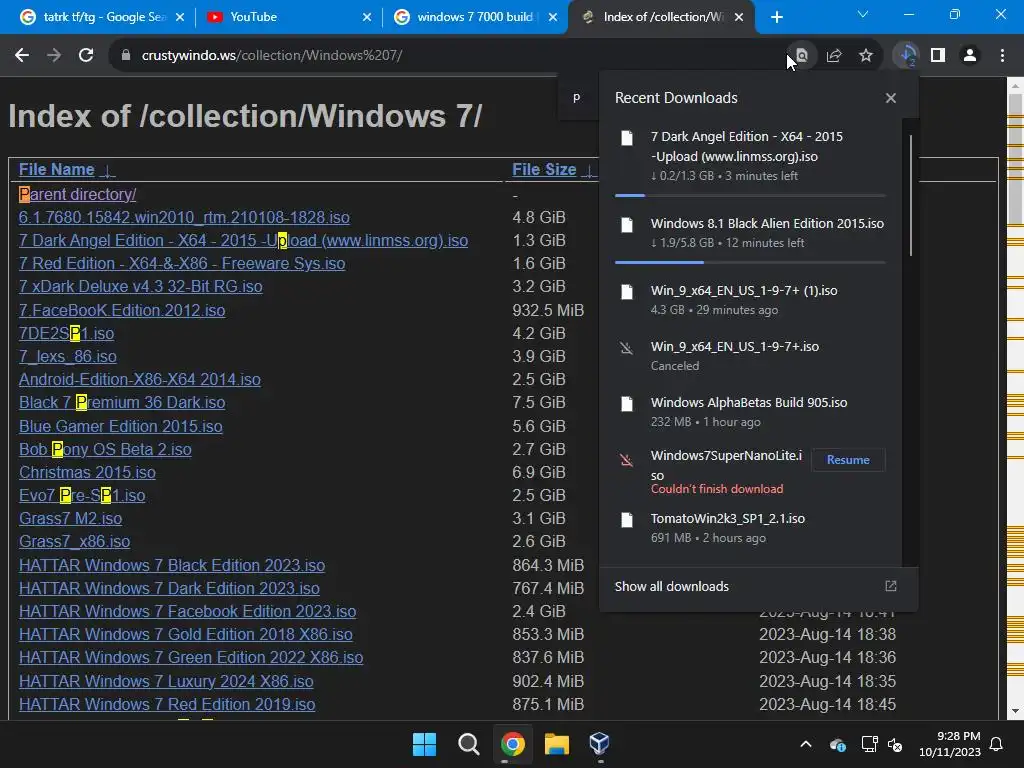
Task: Click file icon of TomatoWin2k3_SP1_2.1.iso
Action: (x=627, y=520)
